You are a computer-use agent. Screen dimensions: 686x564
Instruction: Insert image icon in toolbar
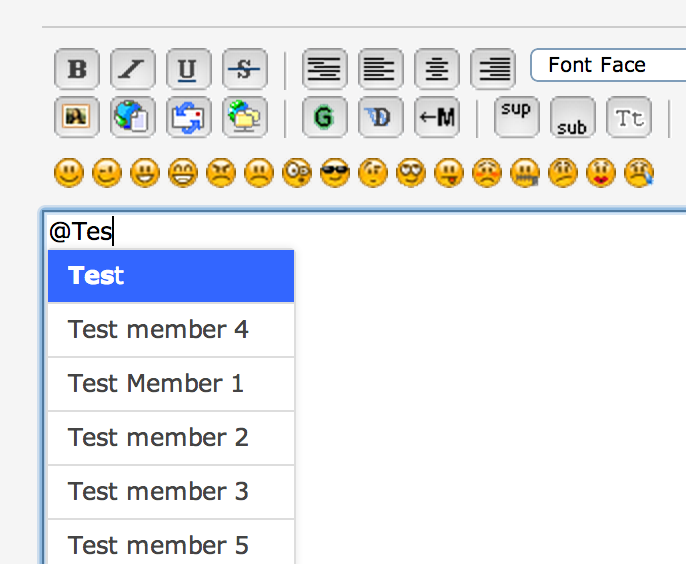77,117
